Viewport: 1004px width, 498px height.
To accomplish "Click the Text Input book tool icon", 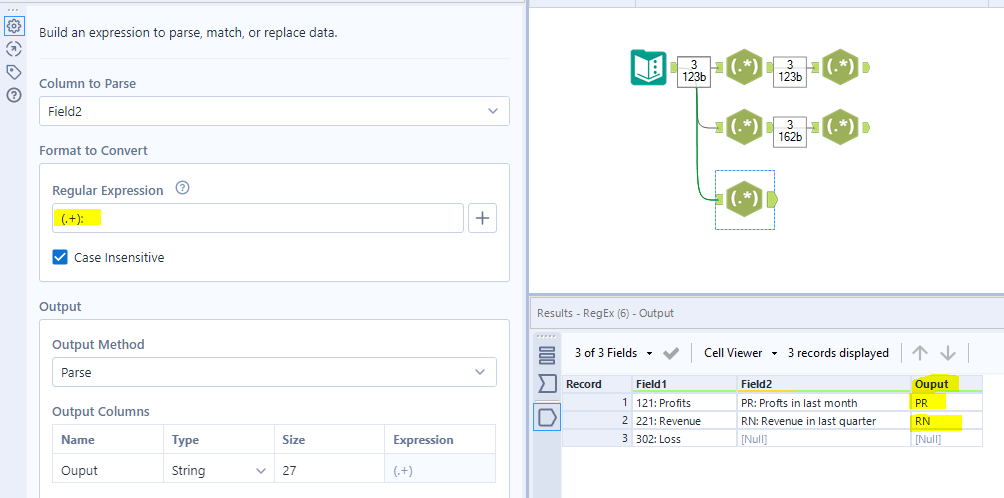I will tap(649, 68).
